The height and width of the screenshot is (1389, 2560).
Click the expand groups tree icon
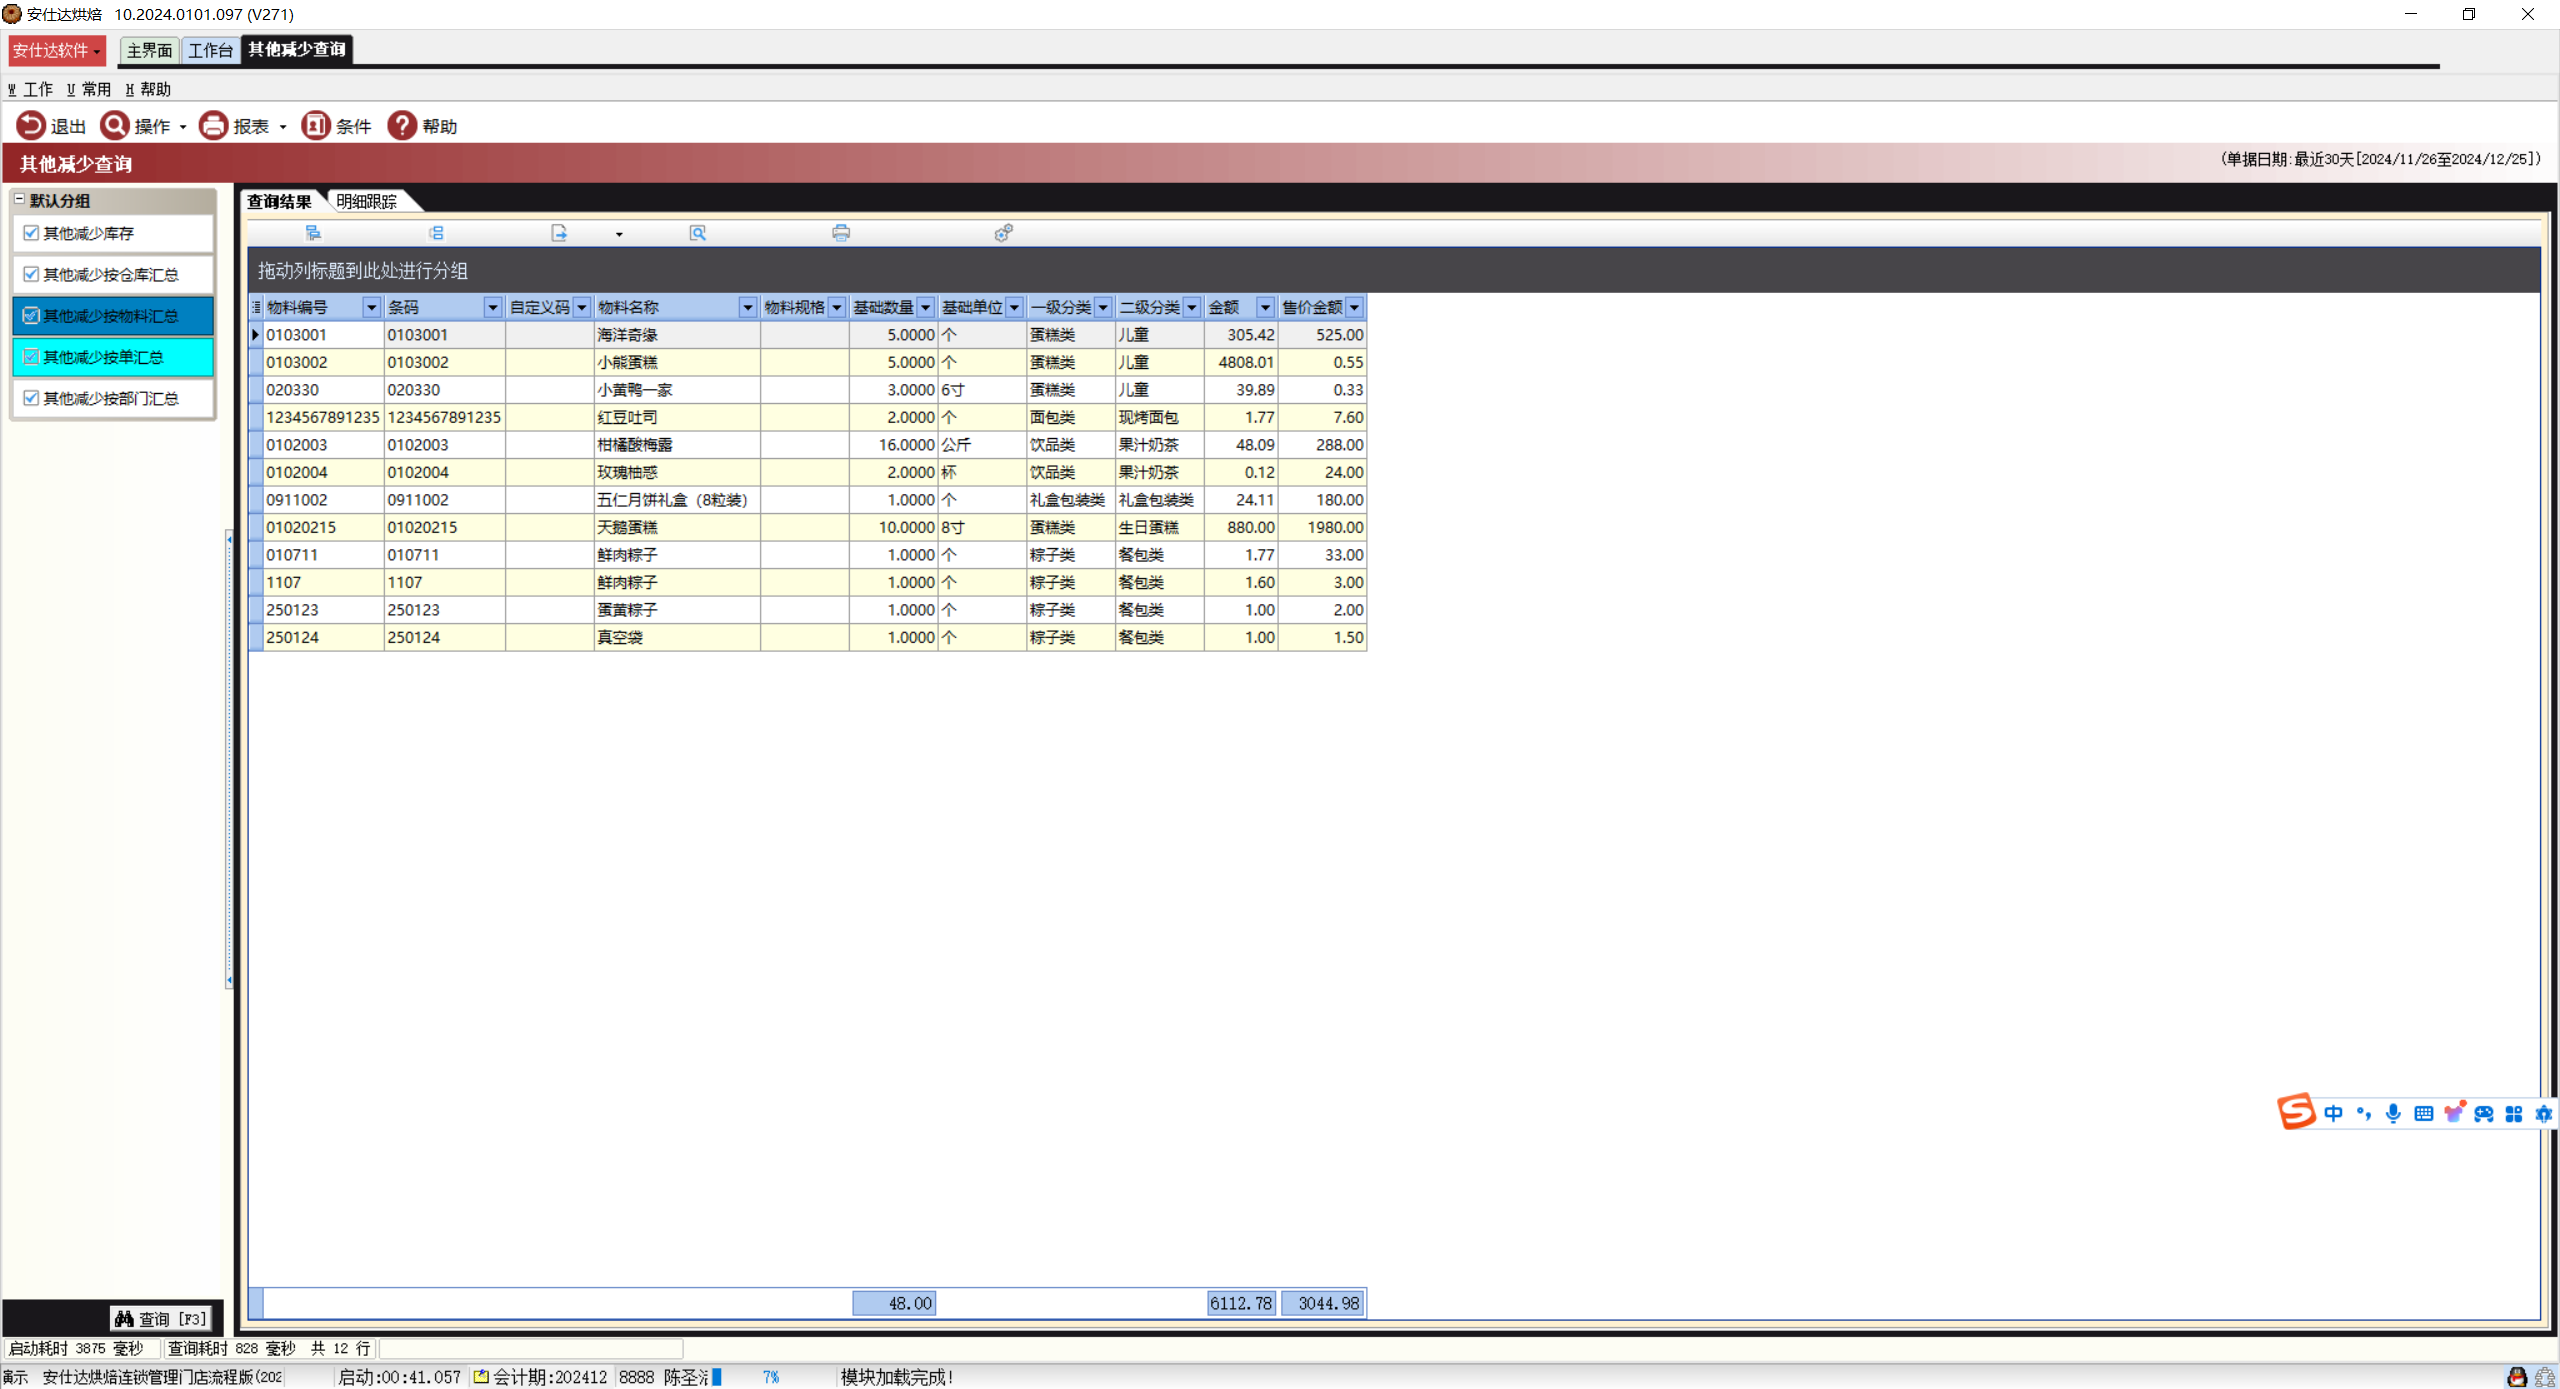(x=313, y=233)
